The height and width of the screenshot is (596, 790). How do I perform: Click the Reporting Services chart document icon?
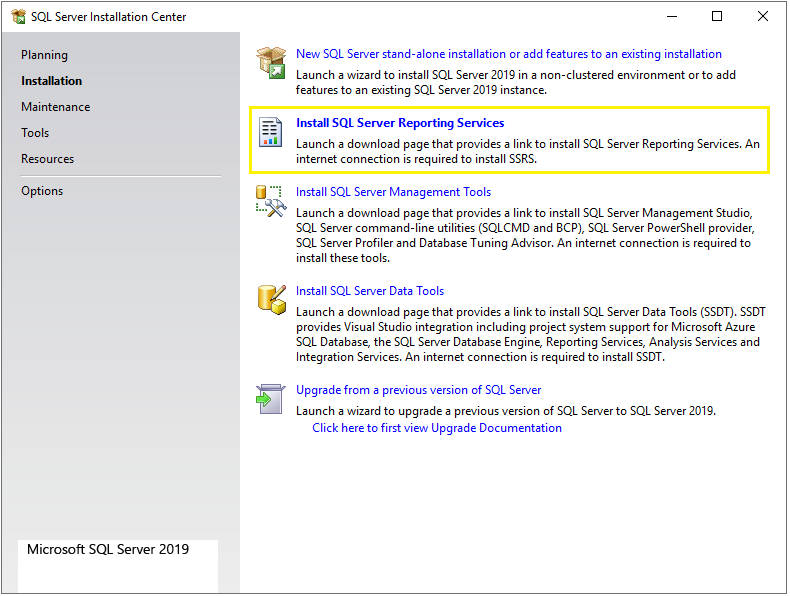pos(271,132)
